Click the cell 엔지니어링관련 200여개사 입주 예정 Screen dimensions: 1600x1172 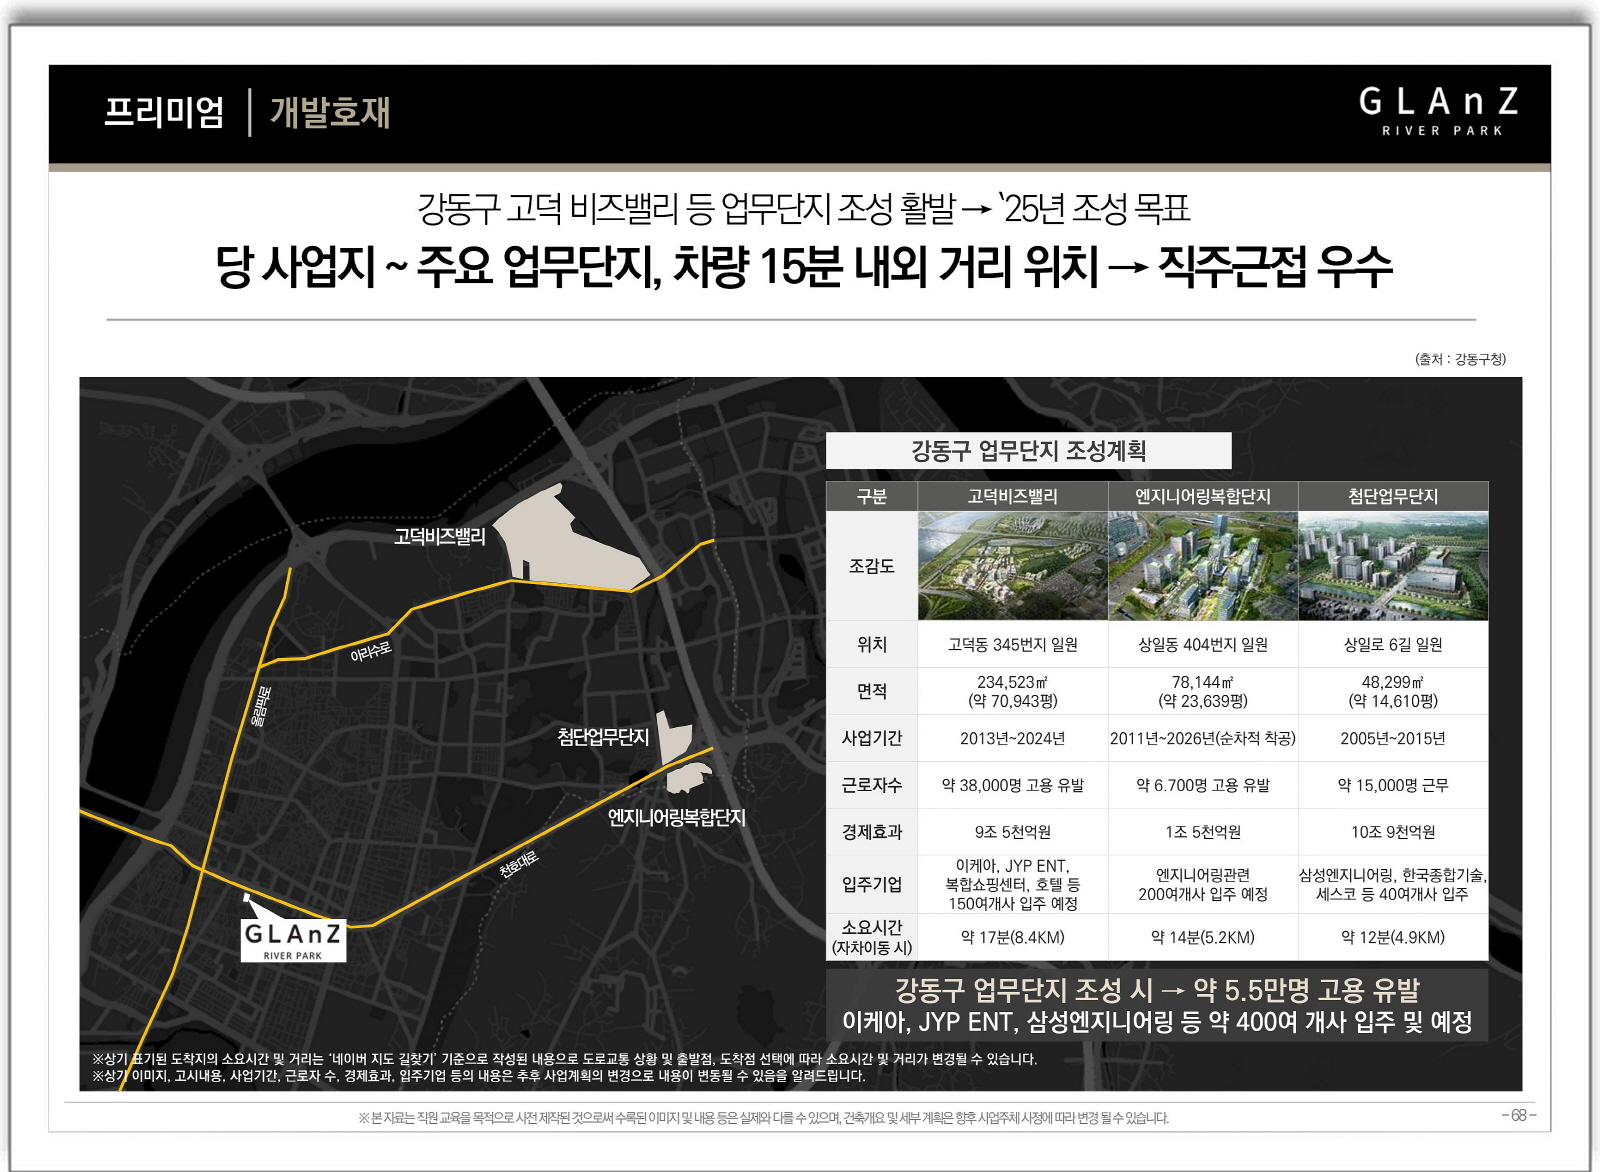click(x=1202, y=884)
